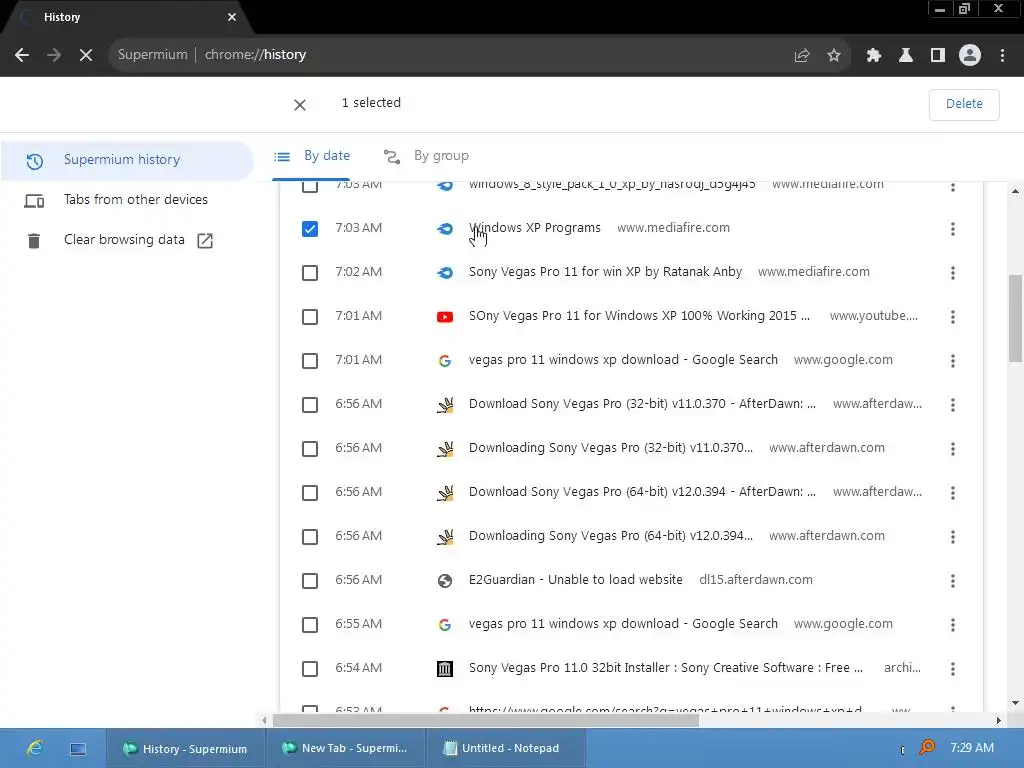Click the trash icon beside Clear browsing data

pos(34,241)
